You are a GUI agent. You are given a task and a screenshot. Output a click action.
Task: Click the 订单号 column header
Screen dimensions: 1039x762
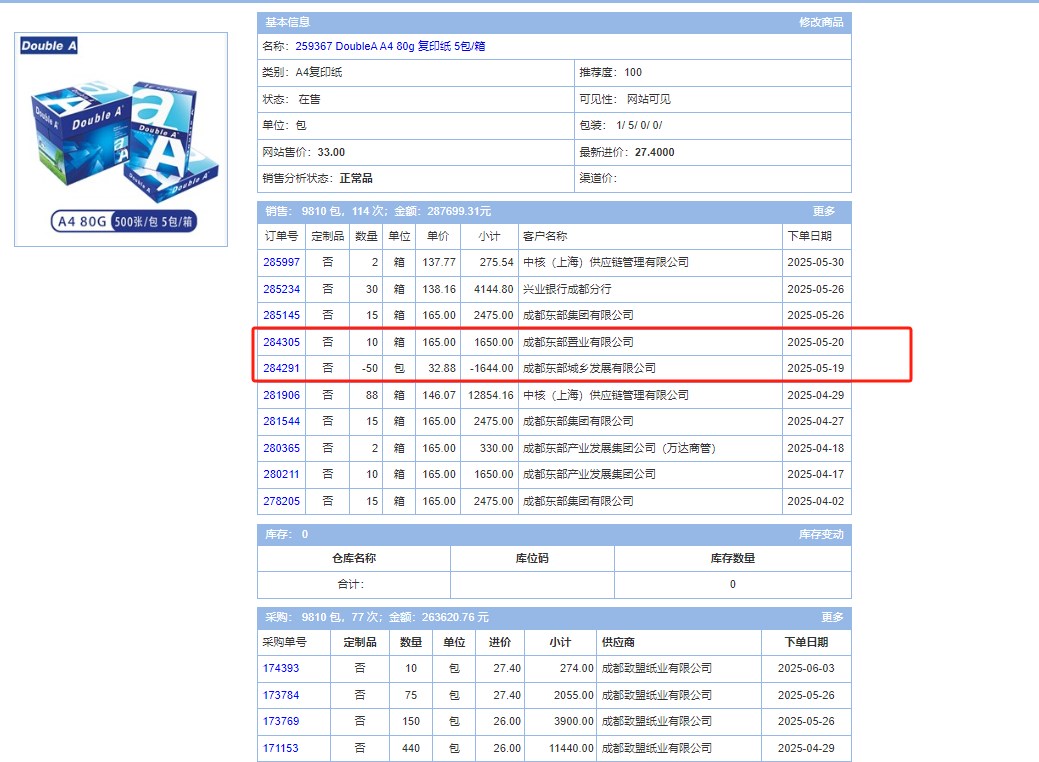pos(282,236)
